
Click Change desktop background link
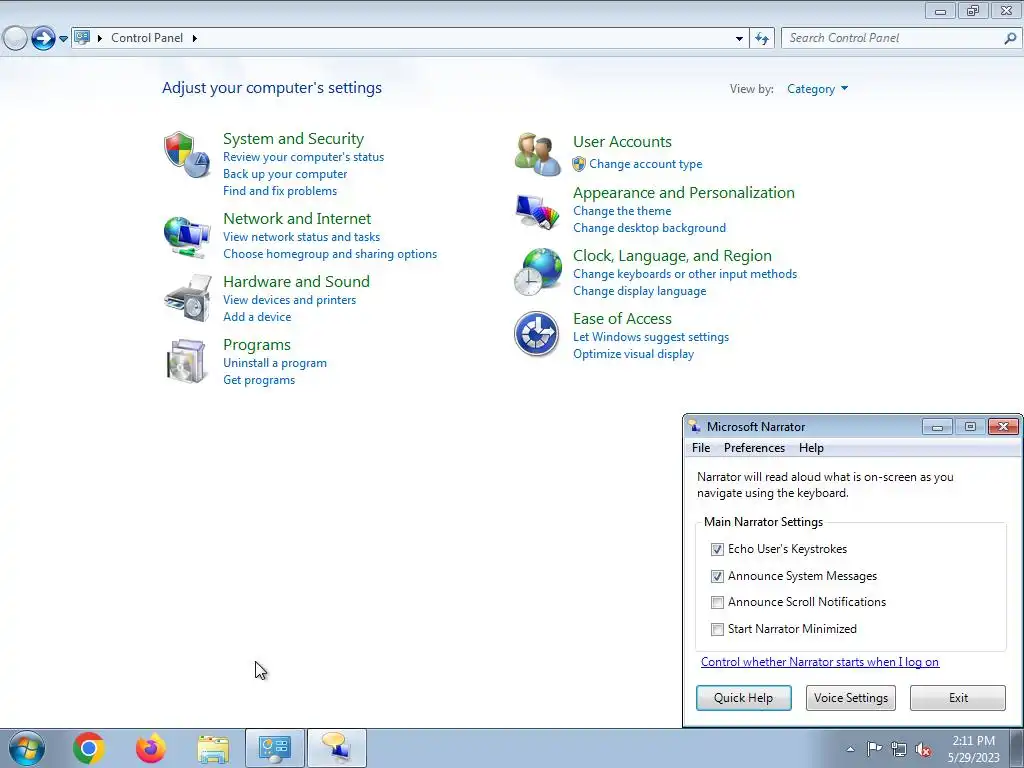click(x=649, y=228)
